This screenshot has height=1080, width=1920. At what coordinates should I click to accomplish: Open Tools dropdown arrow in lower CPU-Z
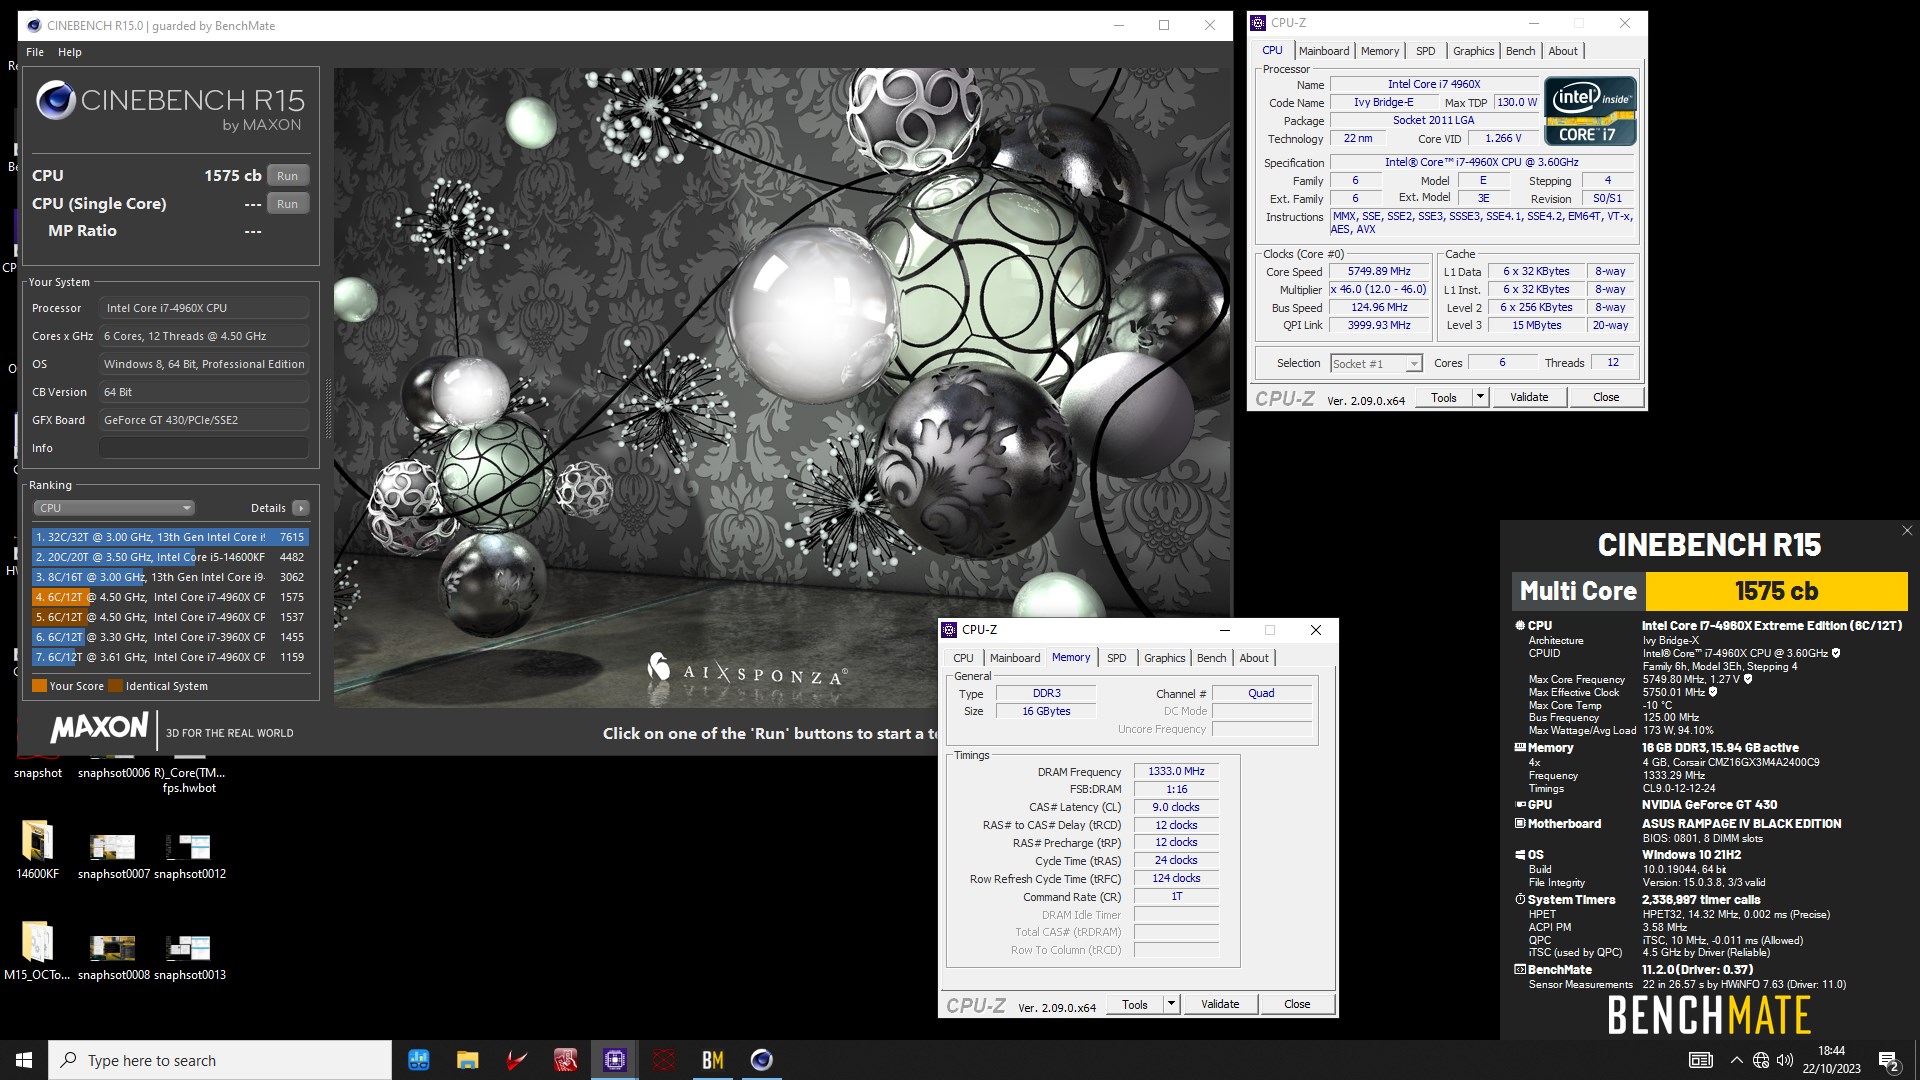click(1171, 1004)
